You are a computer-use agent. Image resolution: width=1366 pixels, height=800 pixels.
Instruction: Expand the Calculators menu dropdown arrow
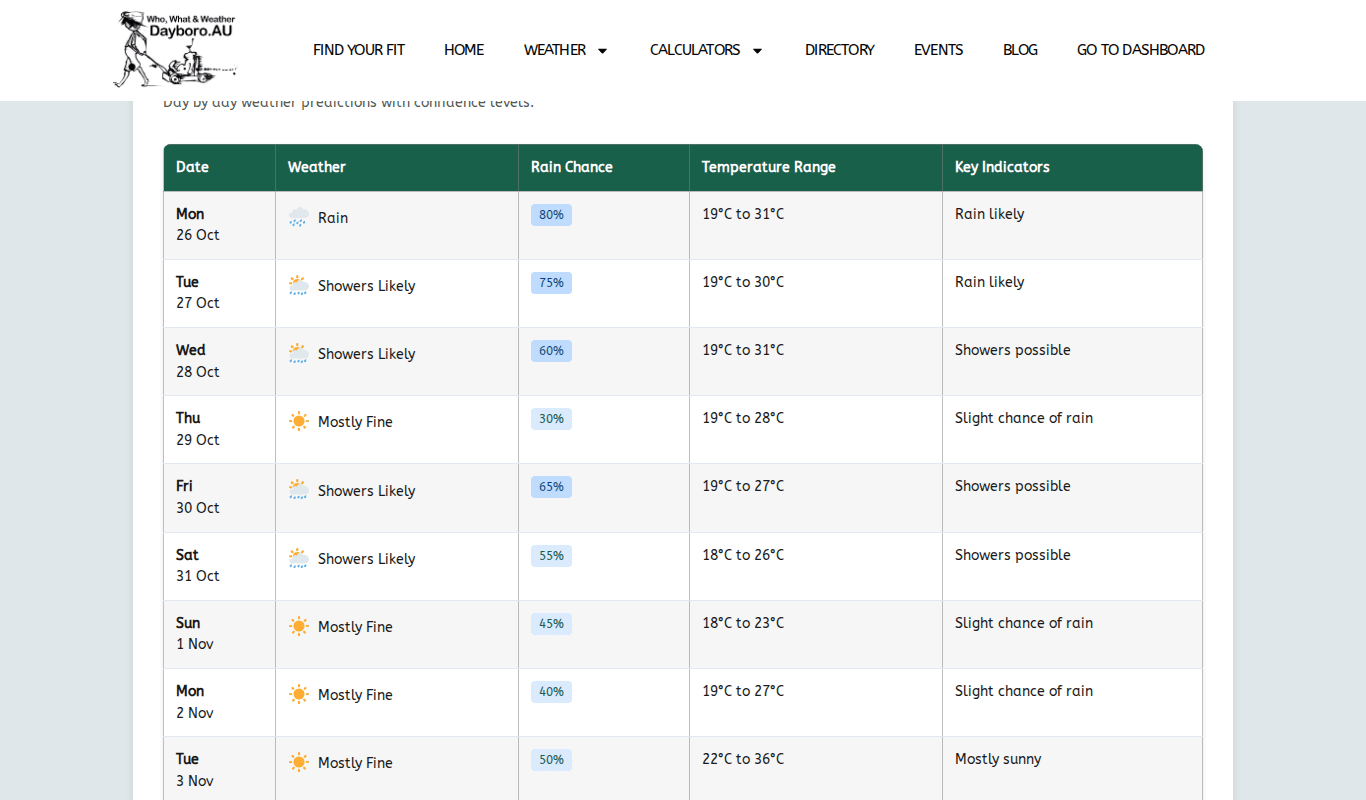point(757,50)
